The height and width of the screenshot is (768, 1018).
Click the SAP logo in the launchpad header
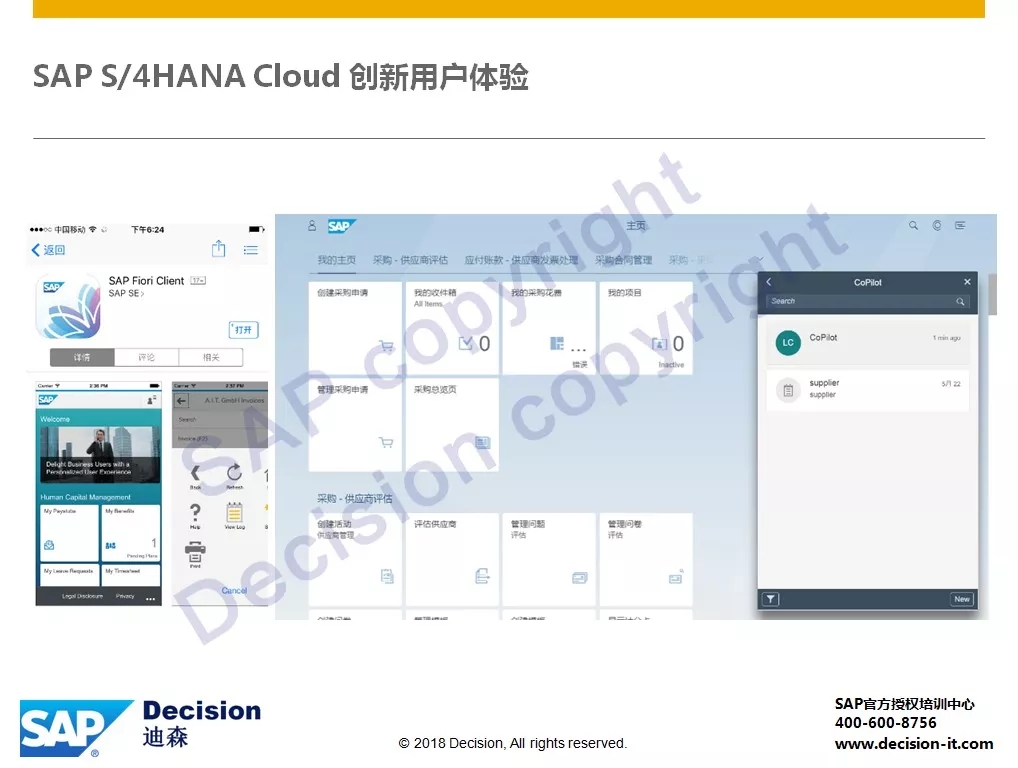[342, 226]
